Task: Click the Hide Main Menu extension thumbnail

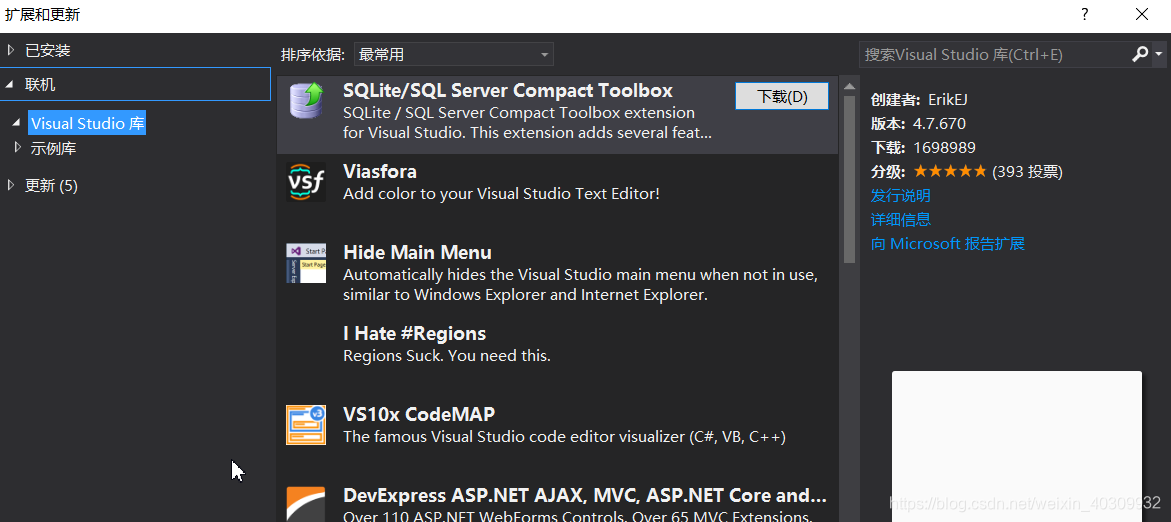Action: click(306, 263)
